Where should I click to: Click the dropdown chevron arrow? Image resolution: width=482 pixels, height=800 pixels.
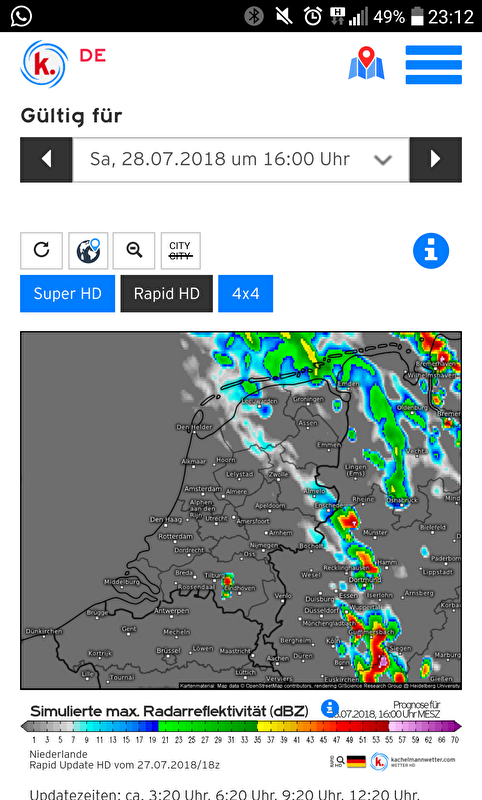pyautogui.click(x=383, y=160)
